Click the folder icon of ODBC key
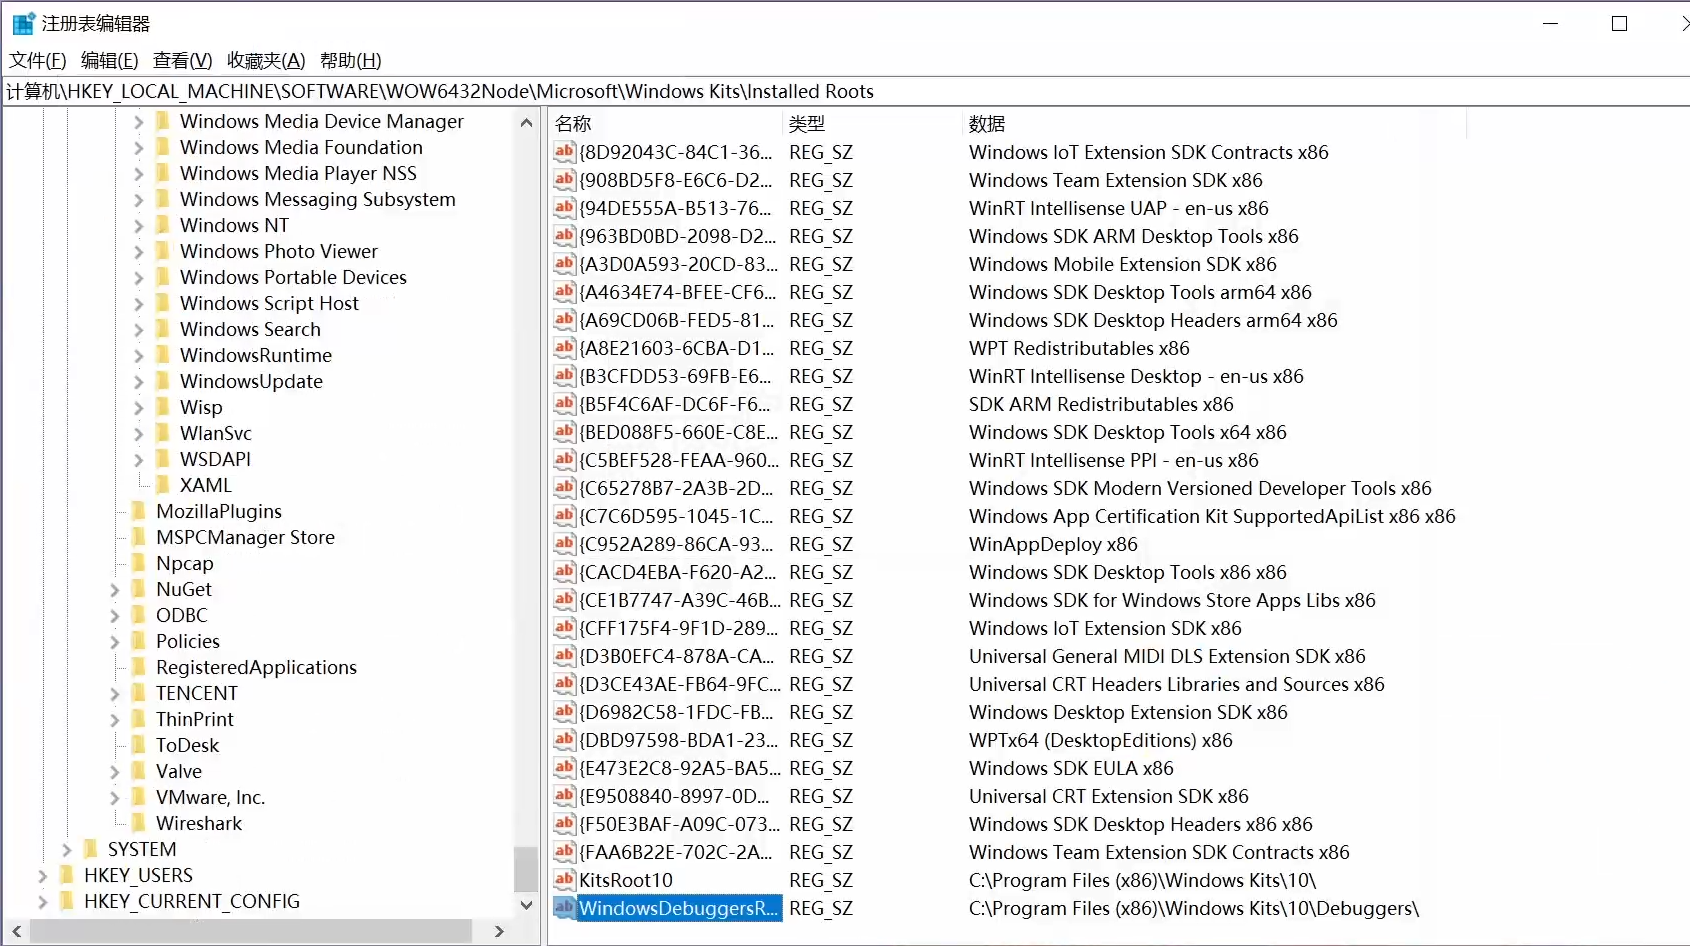Image resolution: width=1690 pixels, height=946 pixels. point(139,615)
